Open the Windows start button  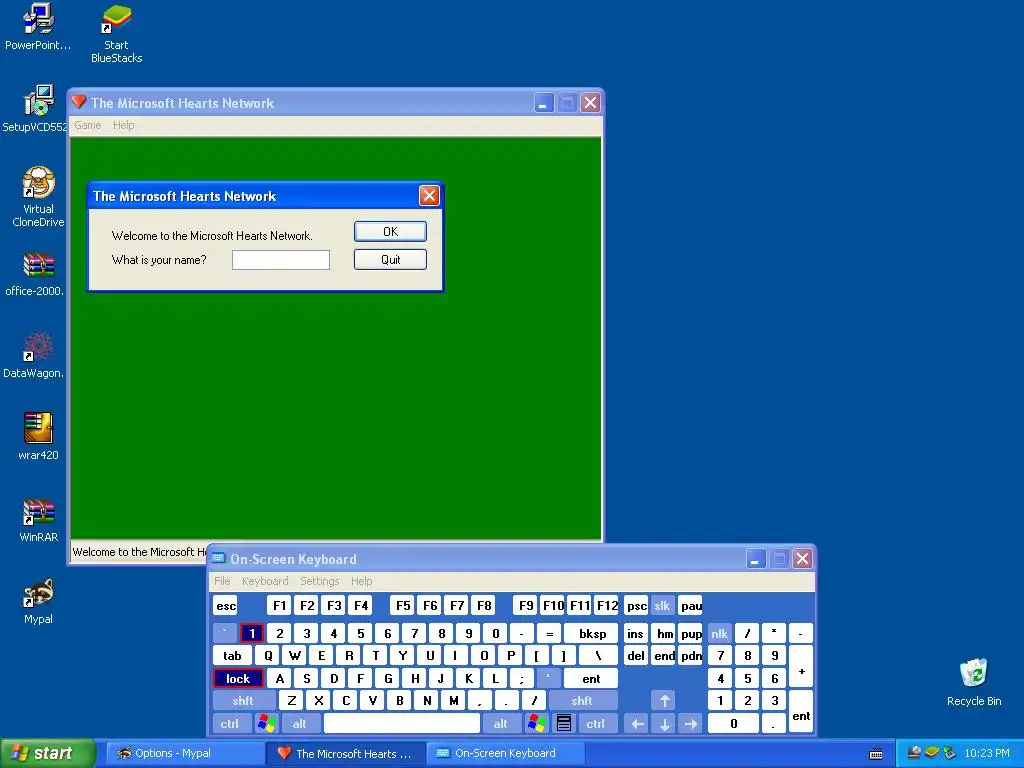pyautogui.click(x=47, y=754)
